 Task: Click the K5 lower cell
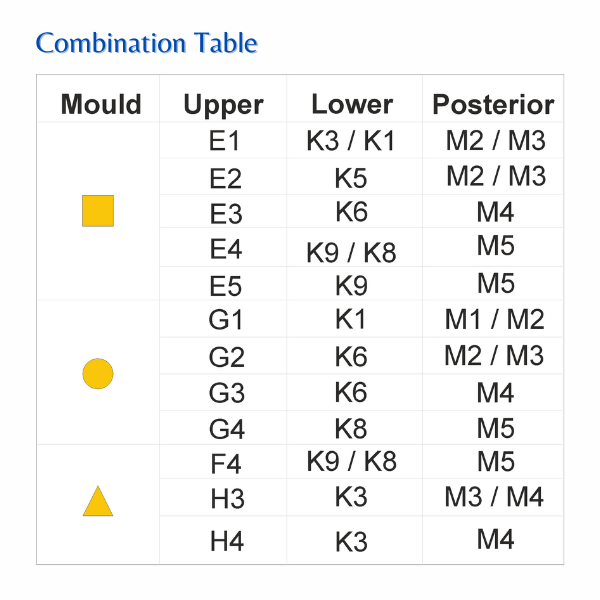(x=351, y=178)
